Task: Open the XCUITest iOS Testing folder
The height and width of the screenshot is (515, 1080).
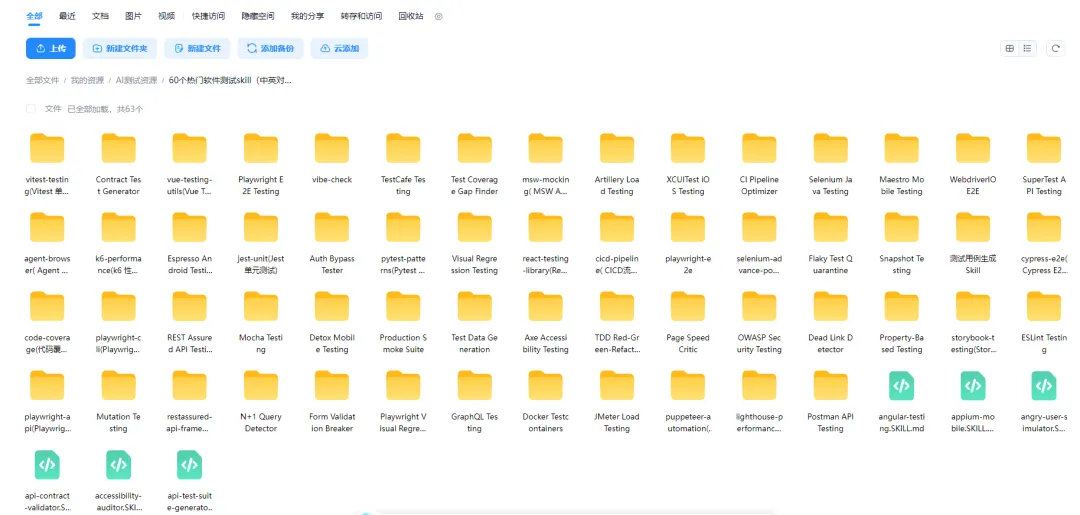Action: (x=688, y=149)
